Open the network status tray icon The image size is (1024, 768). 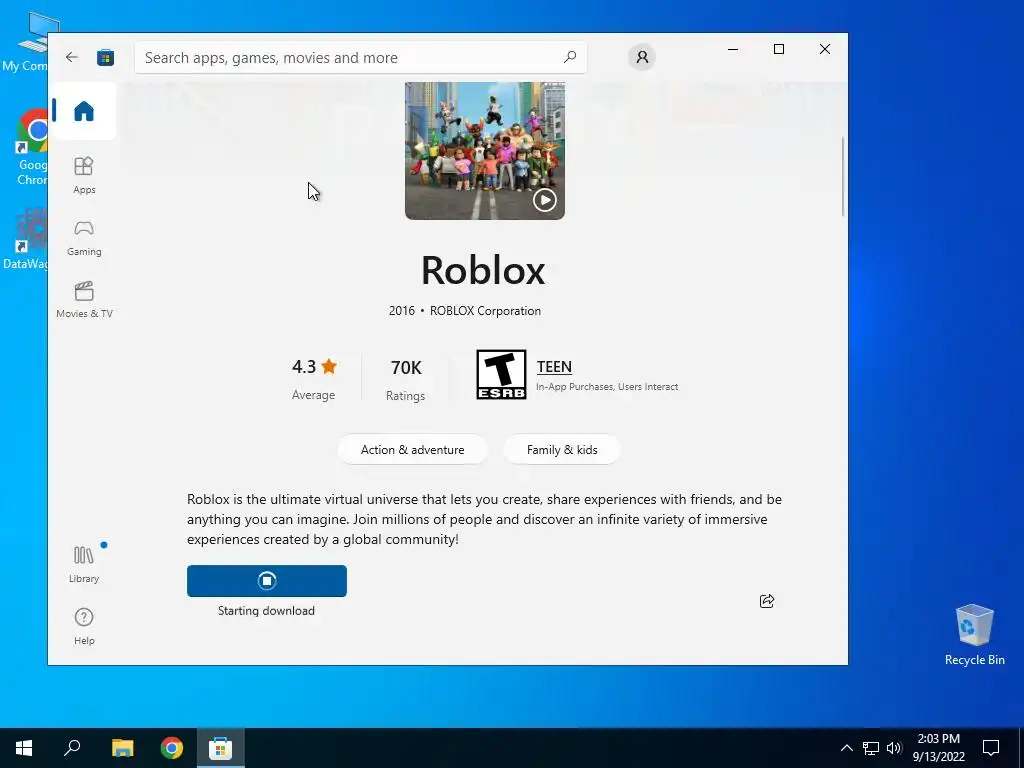871,748
